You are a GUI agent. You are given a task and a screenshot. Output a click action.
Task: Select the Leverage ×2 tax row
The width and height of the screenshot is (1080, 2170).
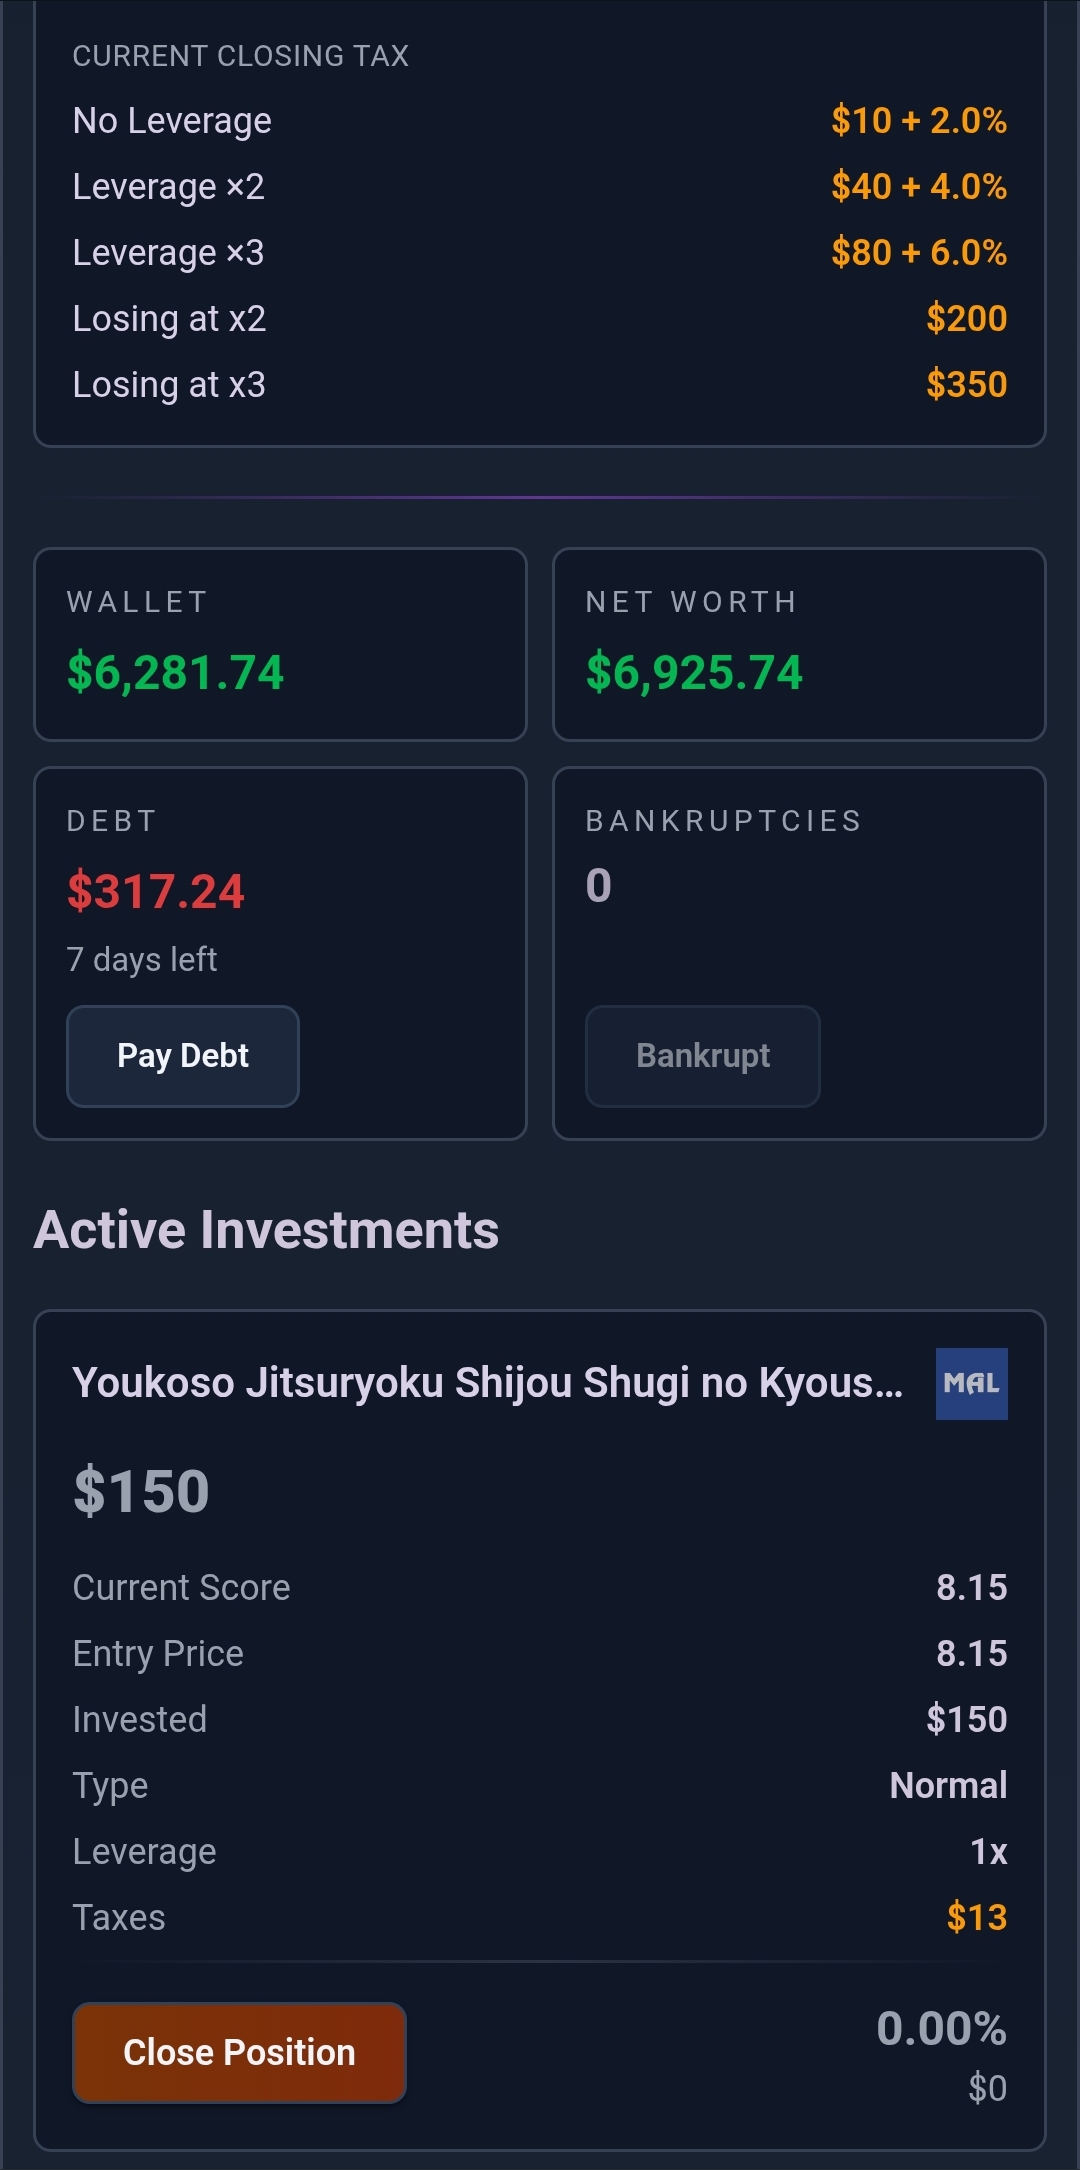tap(540, 187)
